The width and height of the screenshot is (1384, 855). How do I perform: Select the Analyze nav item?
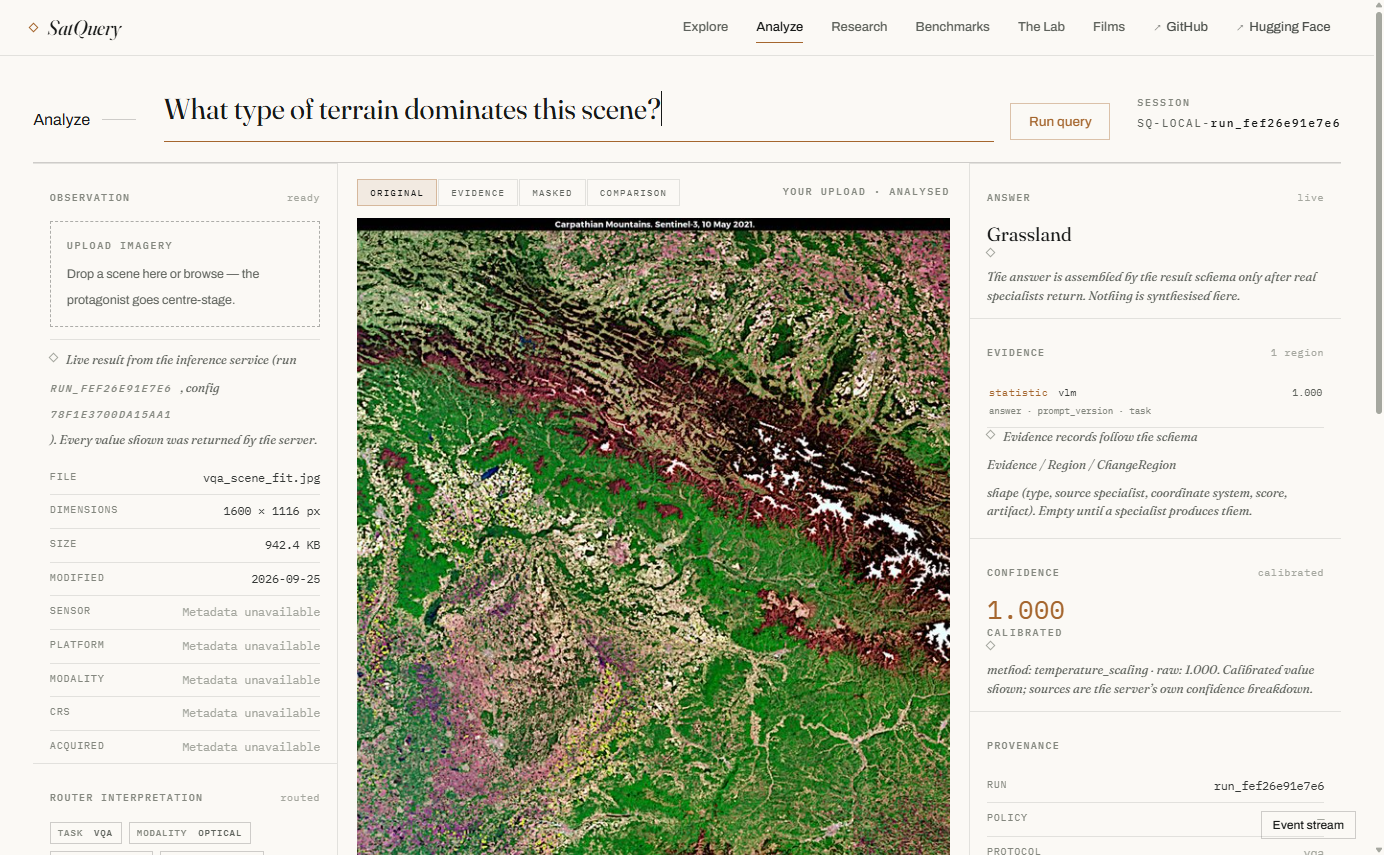779,27
